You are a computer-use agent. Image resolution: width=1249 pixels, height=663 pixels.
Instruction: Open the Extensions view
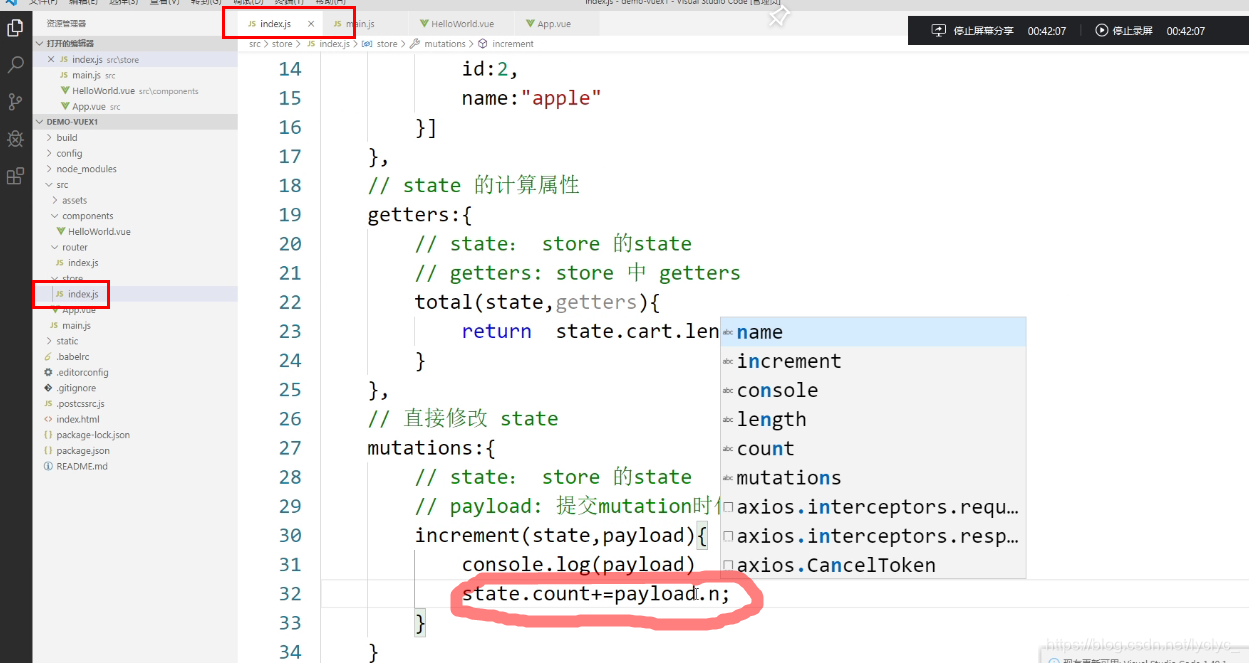(15, 176)
